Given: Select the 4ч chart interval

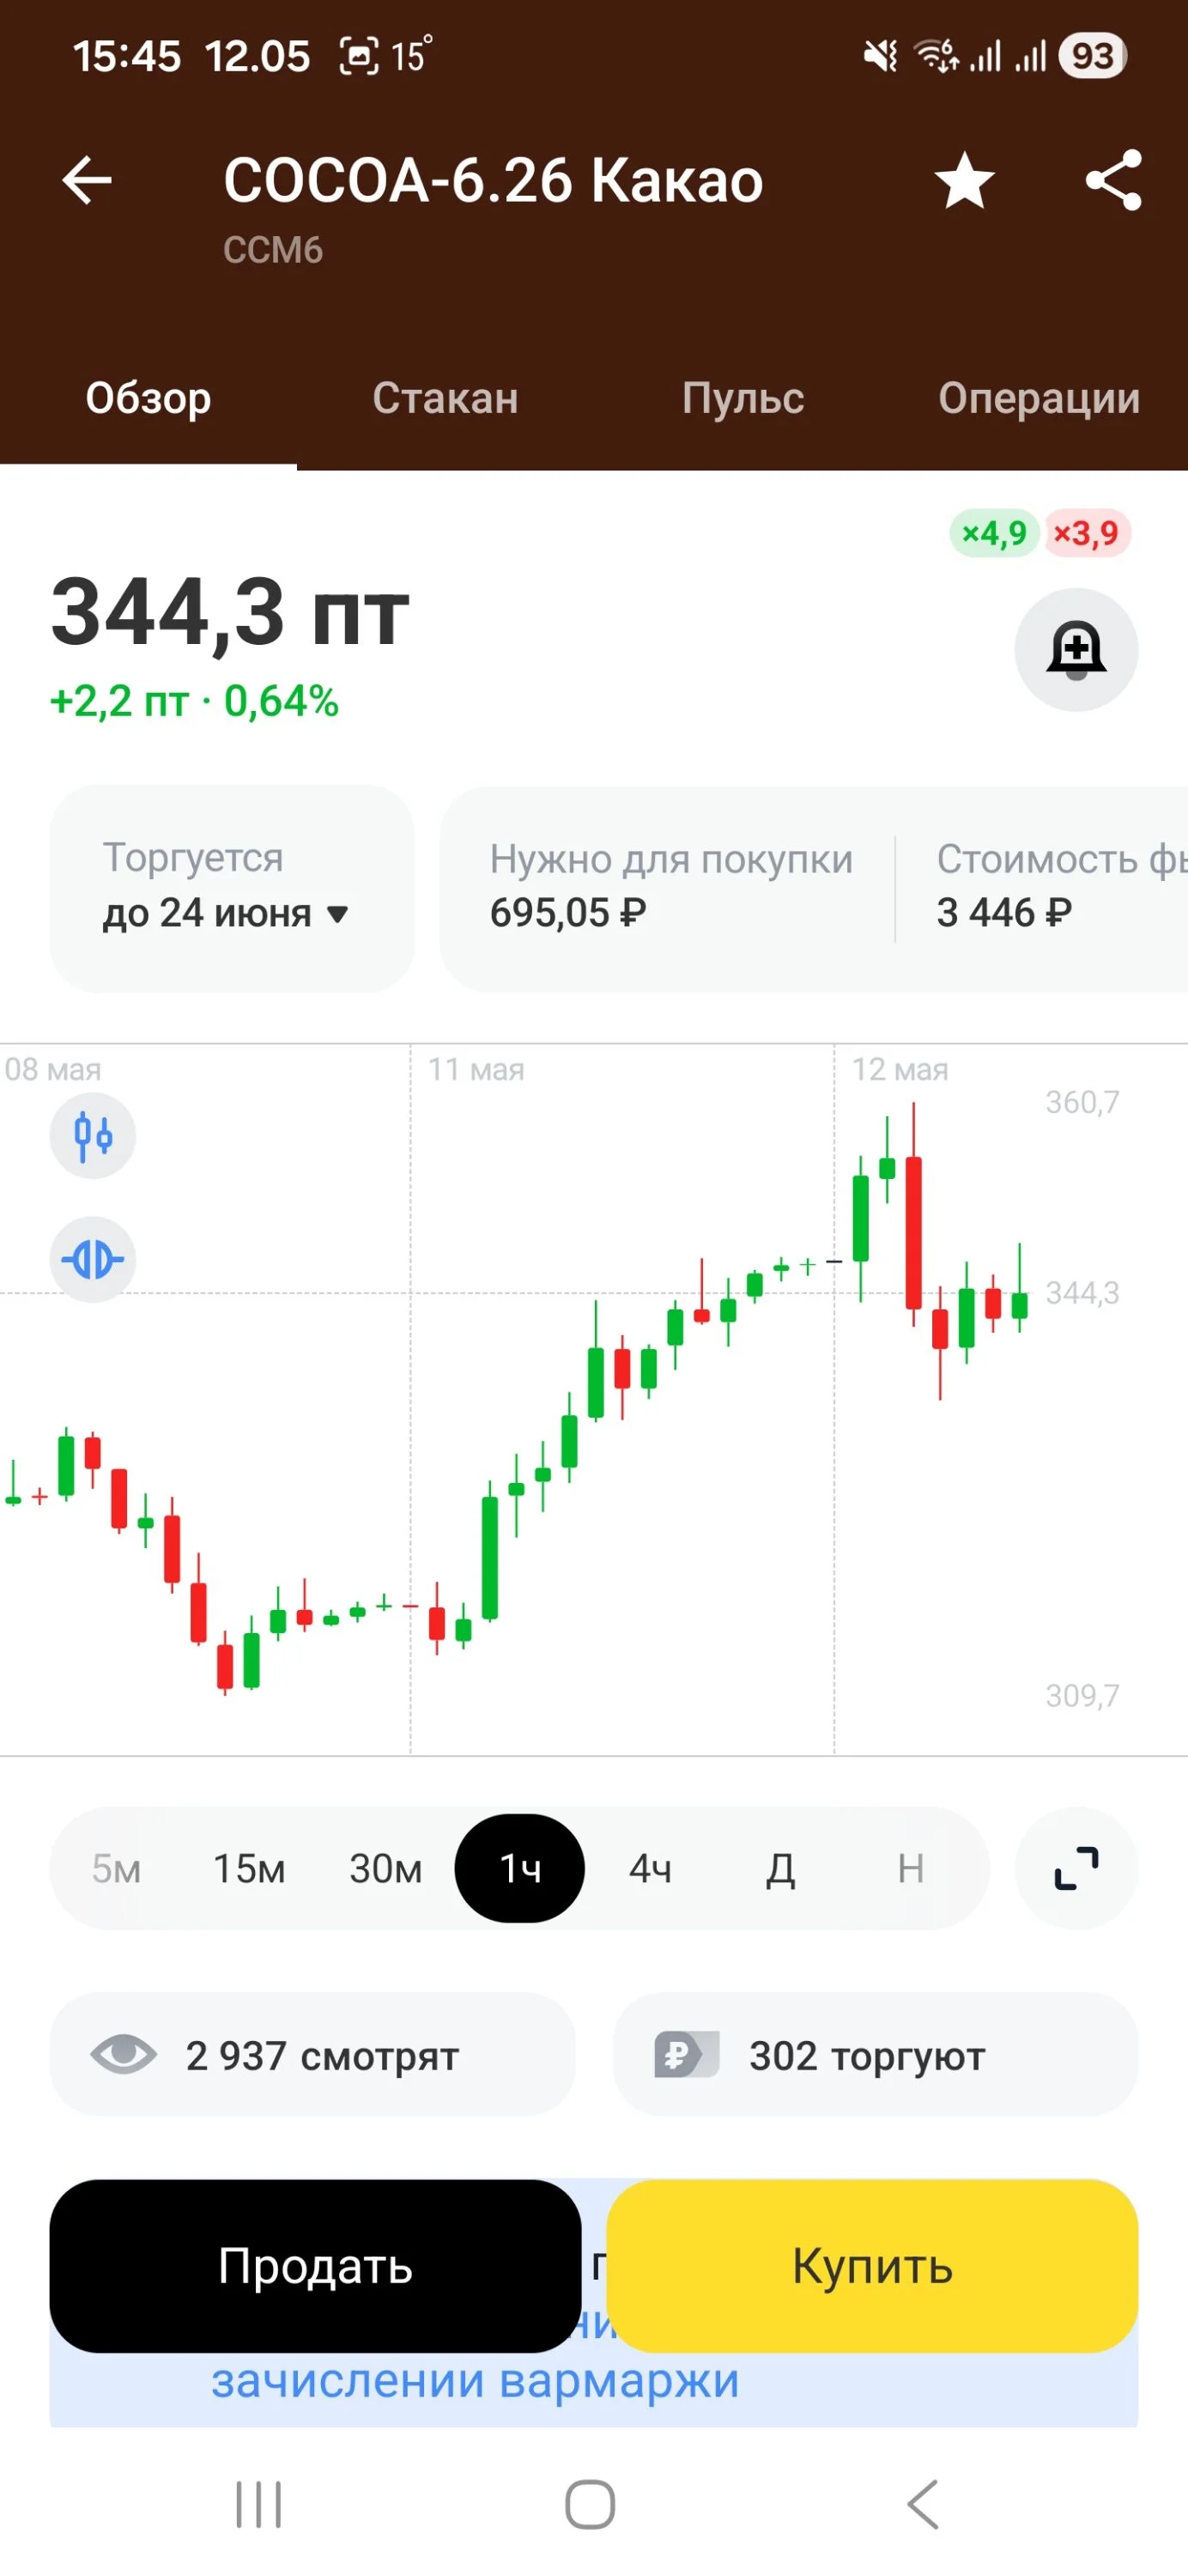Looking at the screenshot, I should click(x=650, y=1868).
